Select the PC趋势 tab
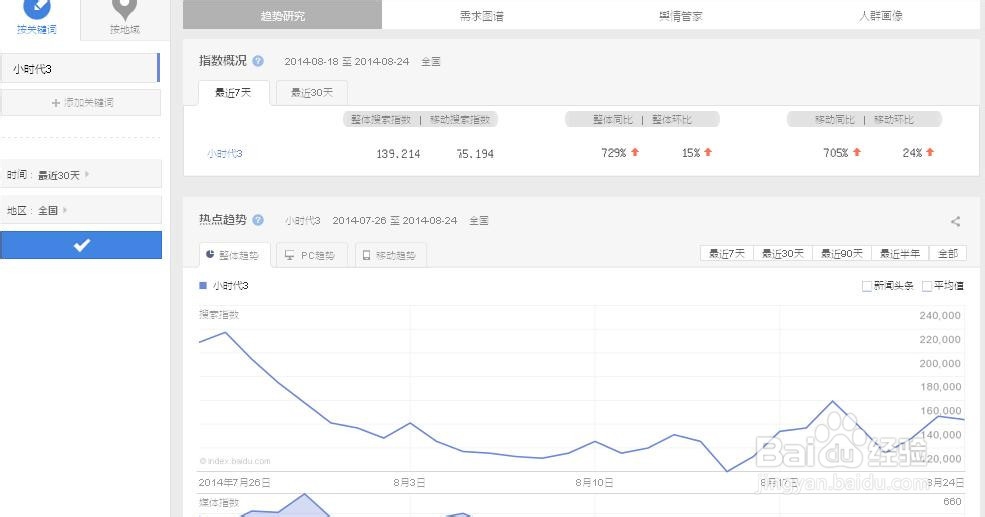The height and width of the screenshot is (517, 985). click(x=312, y=255)
